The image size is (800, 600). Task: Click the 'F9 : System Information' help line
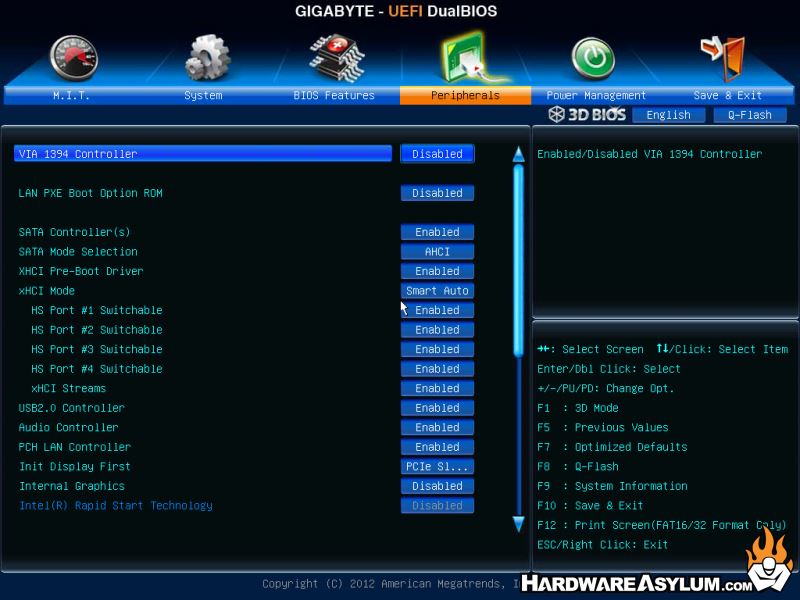click(612, 486)
